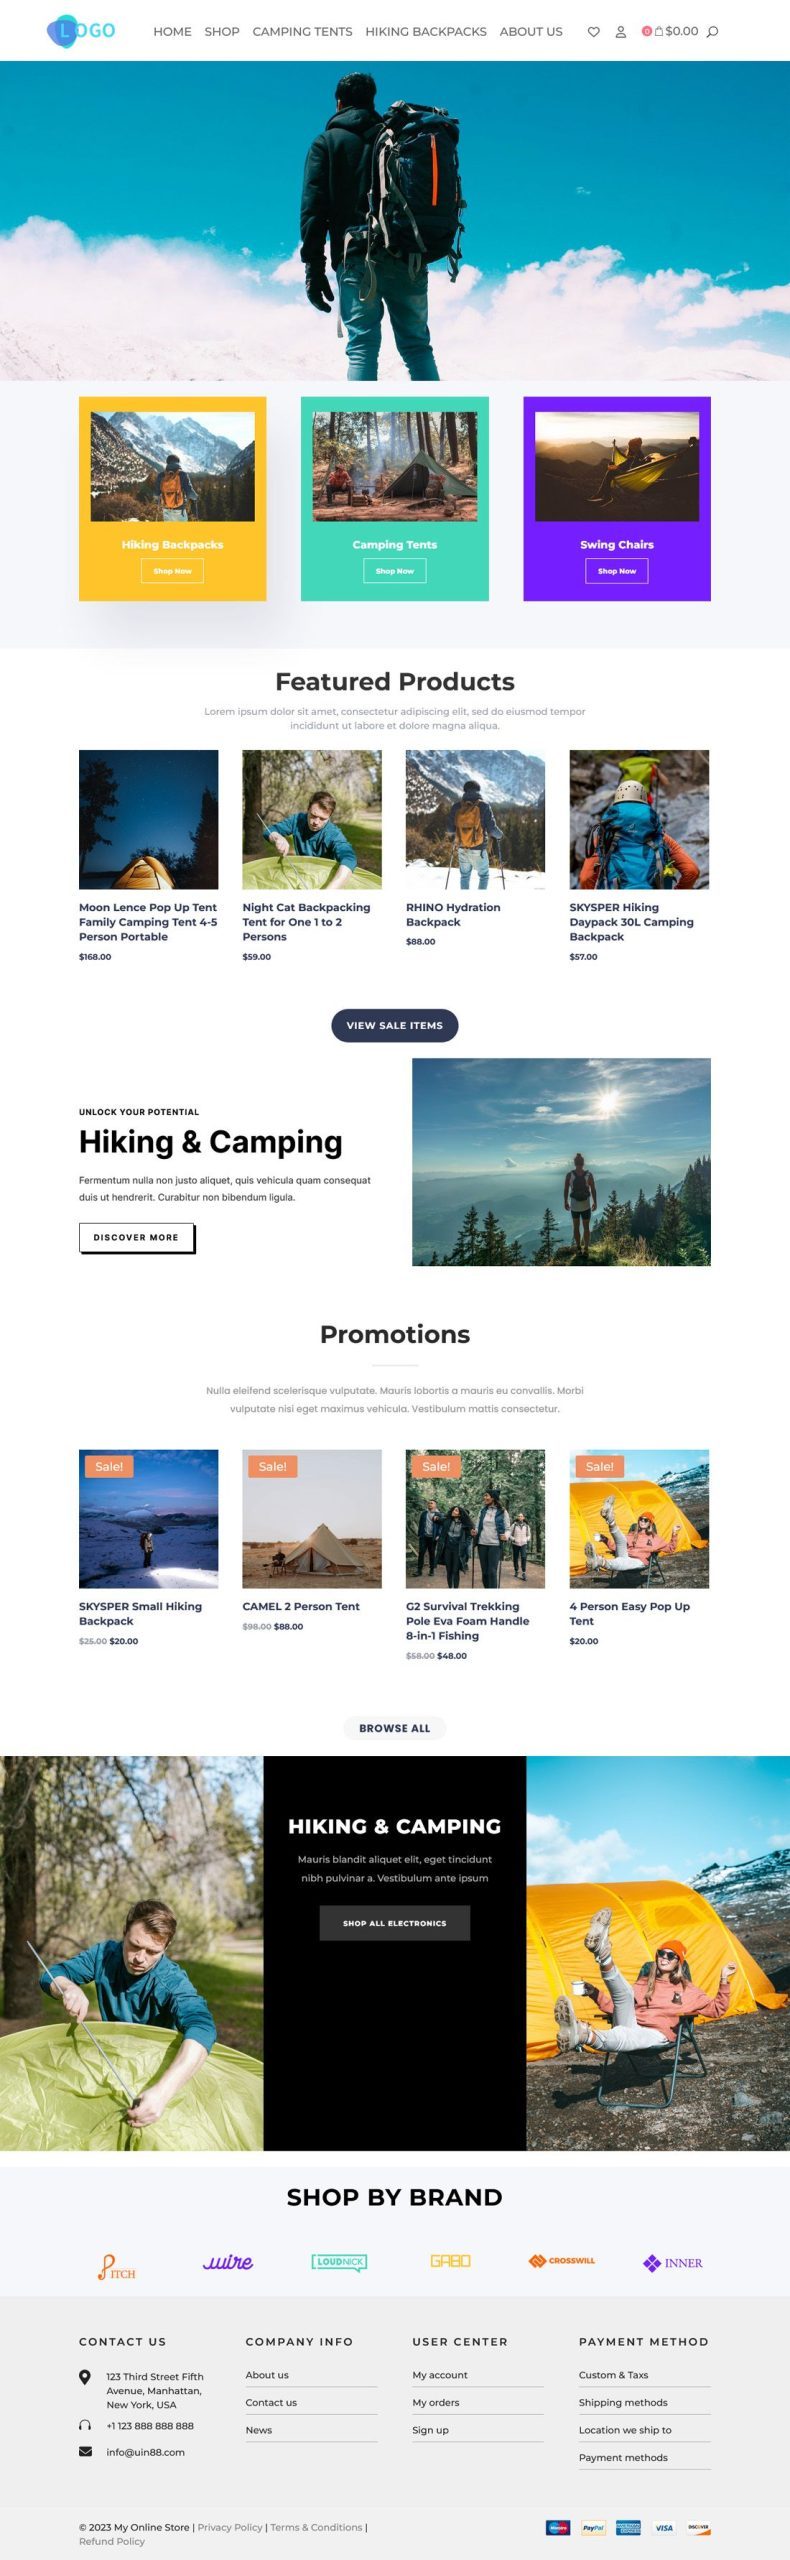Image resolution: width=790 pixels, height=2560 pixels.
Task: Click the Visa card icon
Action: pyautogui.click(x=664, y=2527)
